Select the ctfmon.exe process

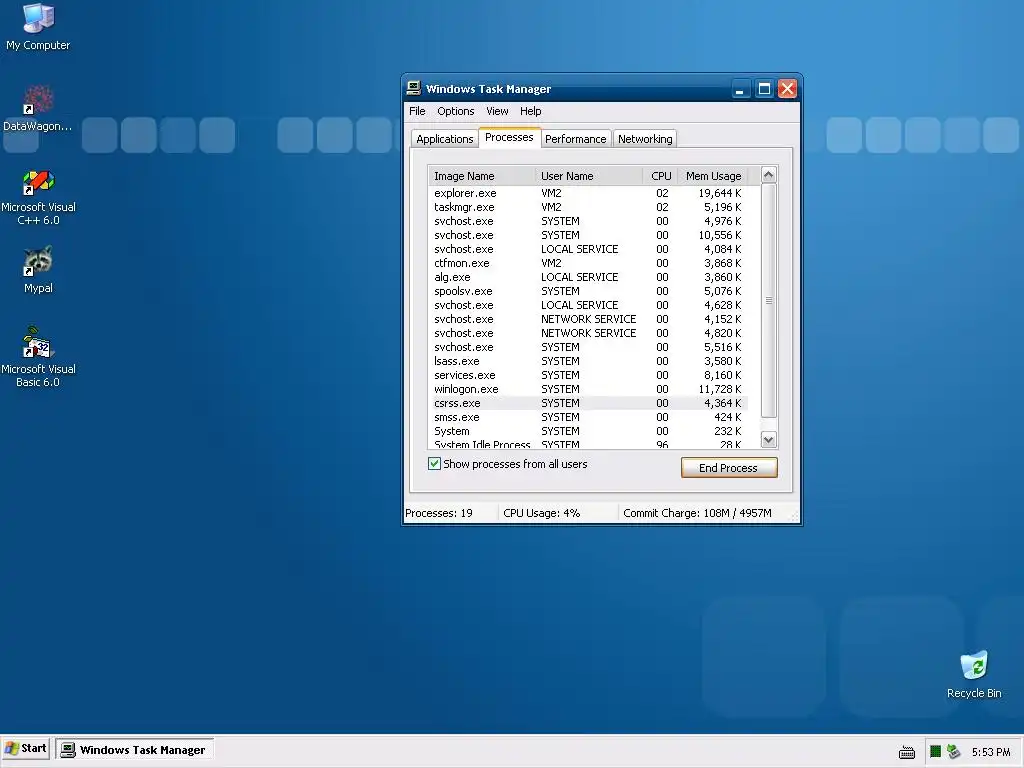tap(588, 263)
